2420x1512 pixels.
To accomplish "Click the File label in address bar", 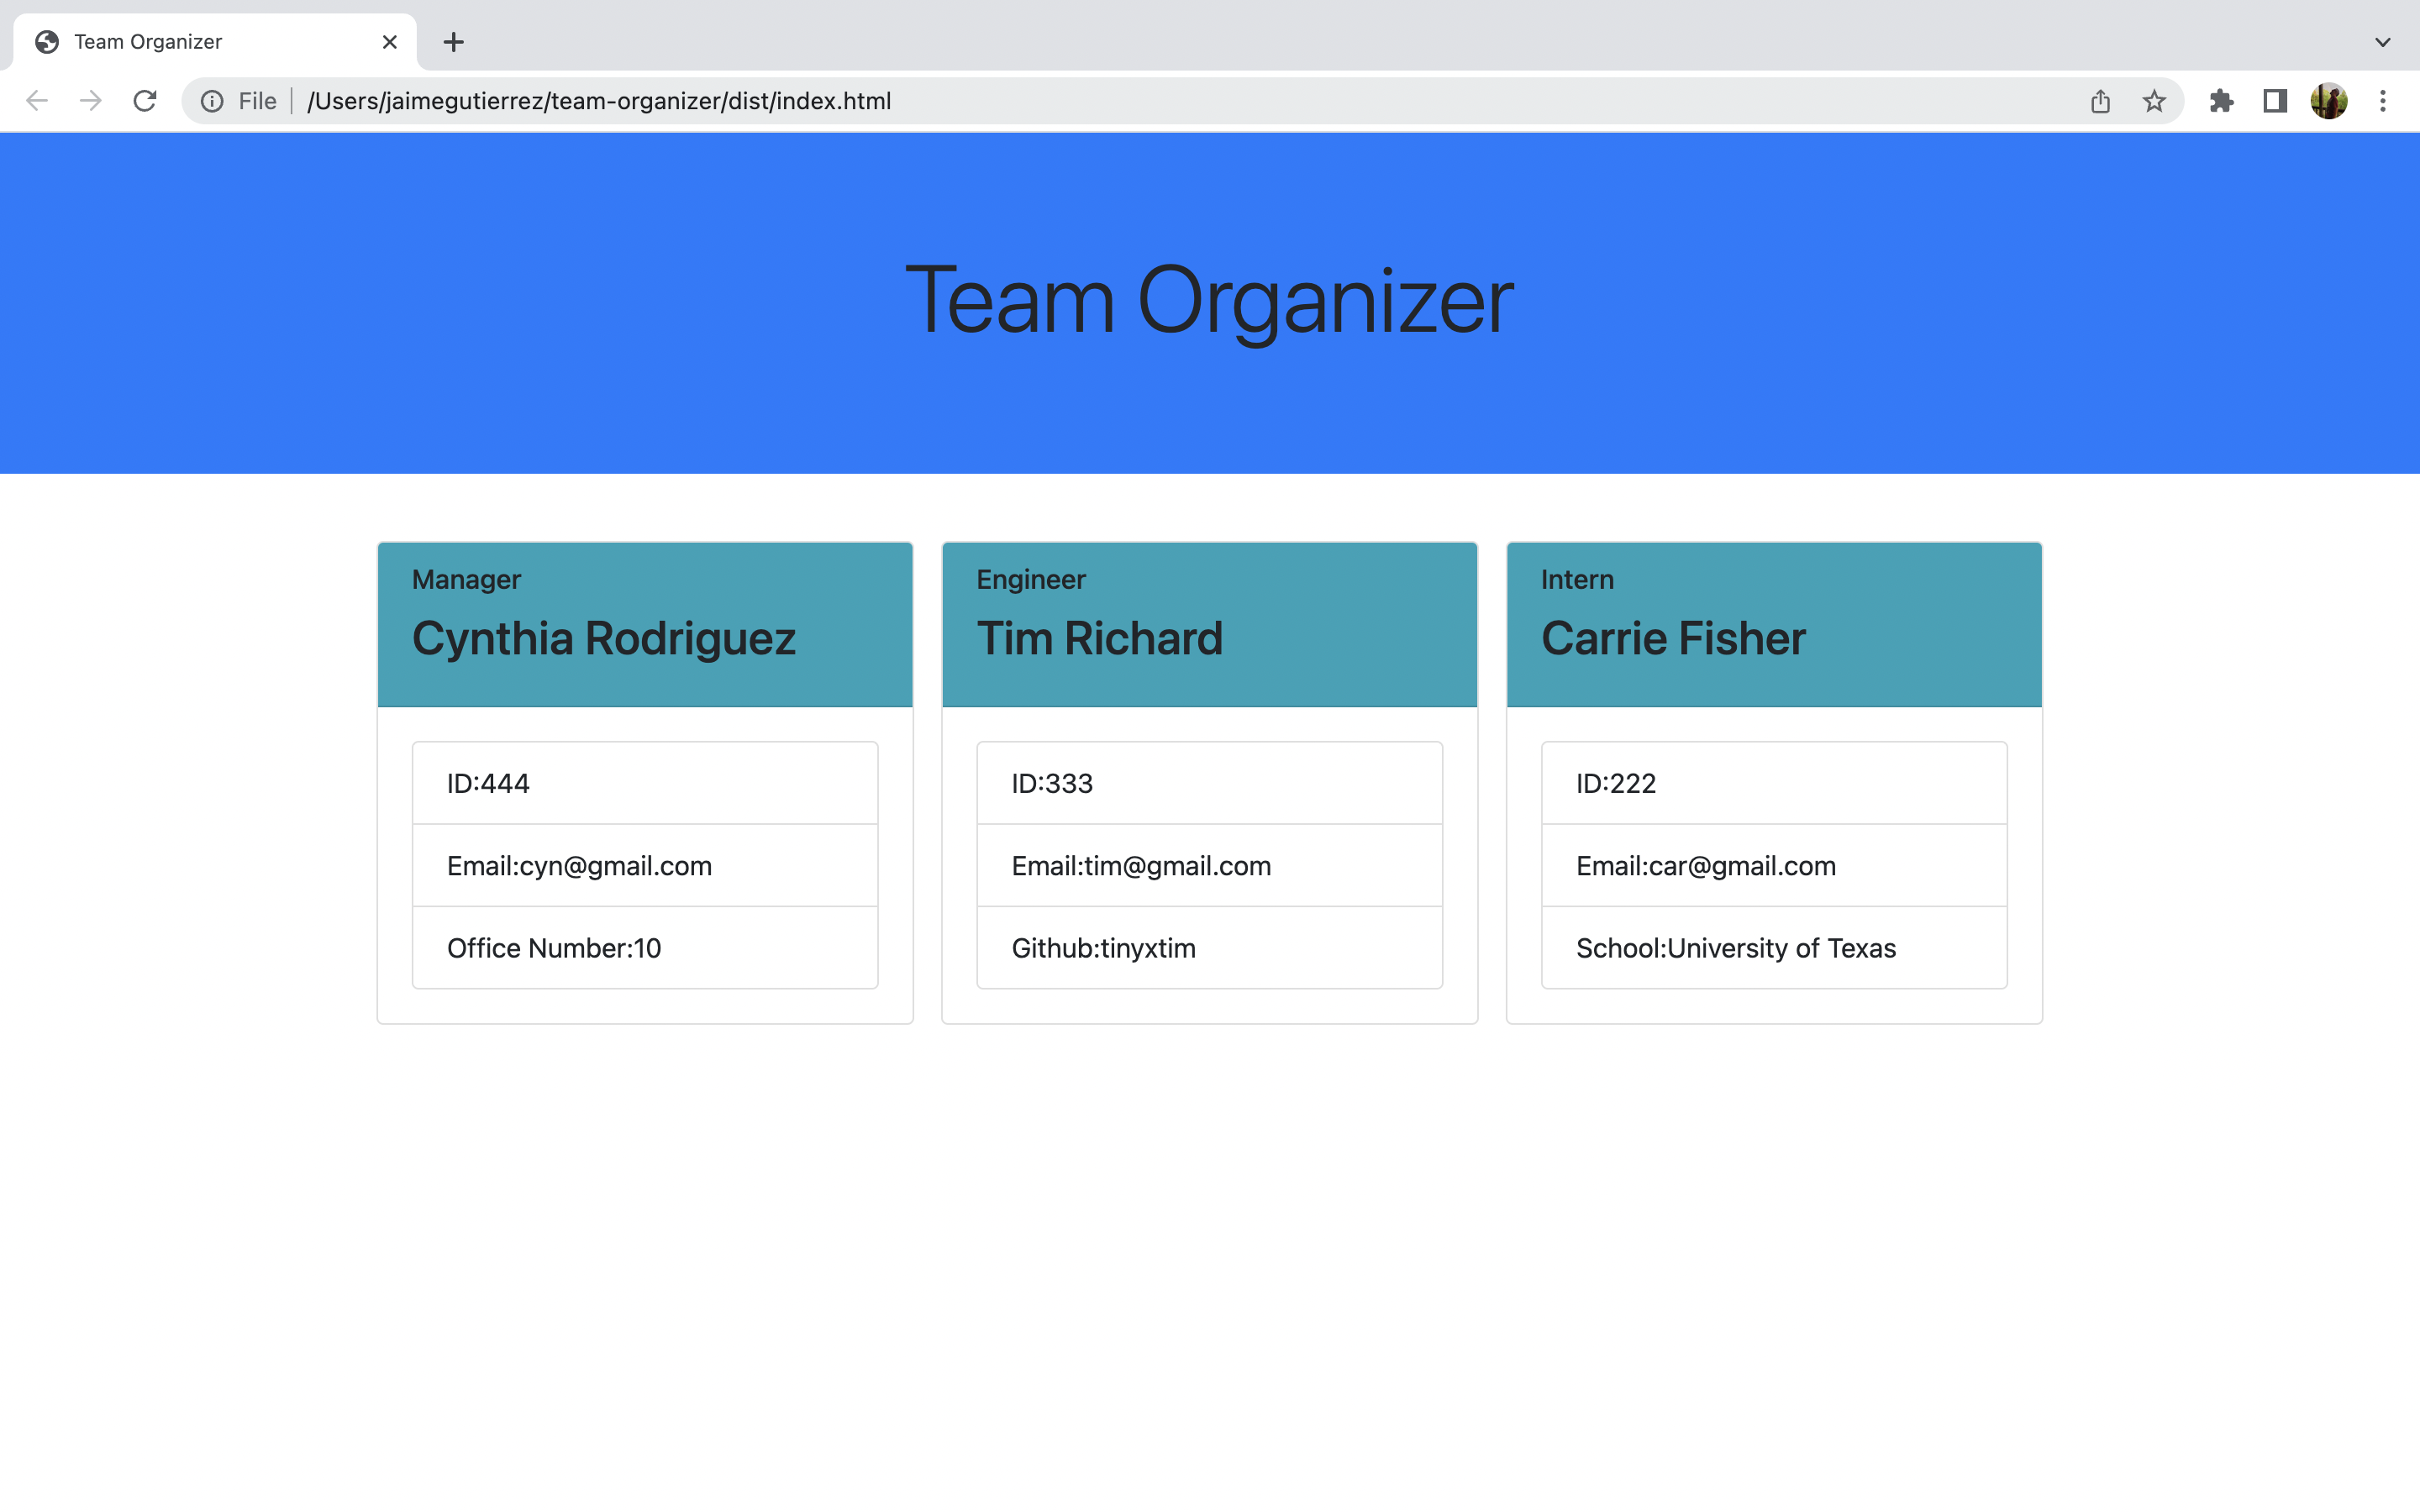I will (257, 101).
